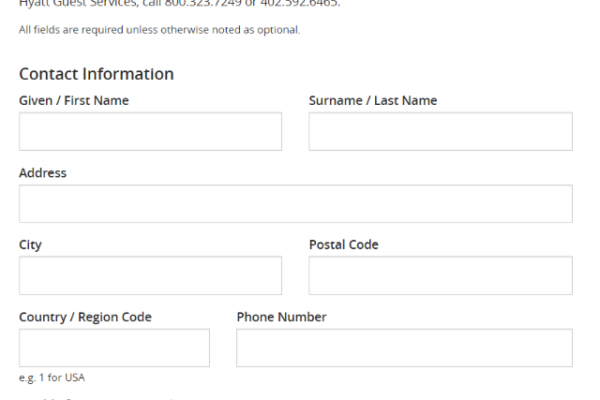Viewport: 600px width, 400px height.
Task: Click the 800.323.7249 phone number
Action: click(203, 3)
